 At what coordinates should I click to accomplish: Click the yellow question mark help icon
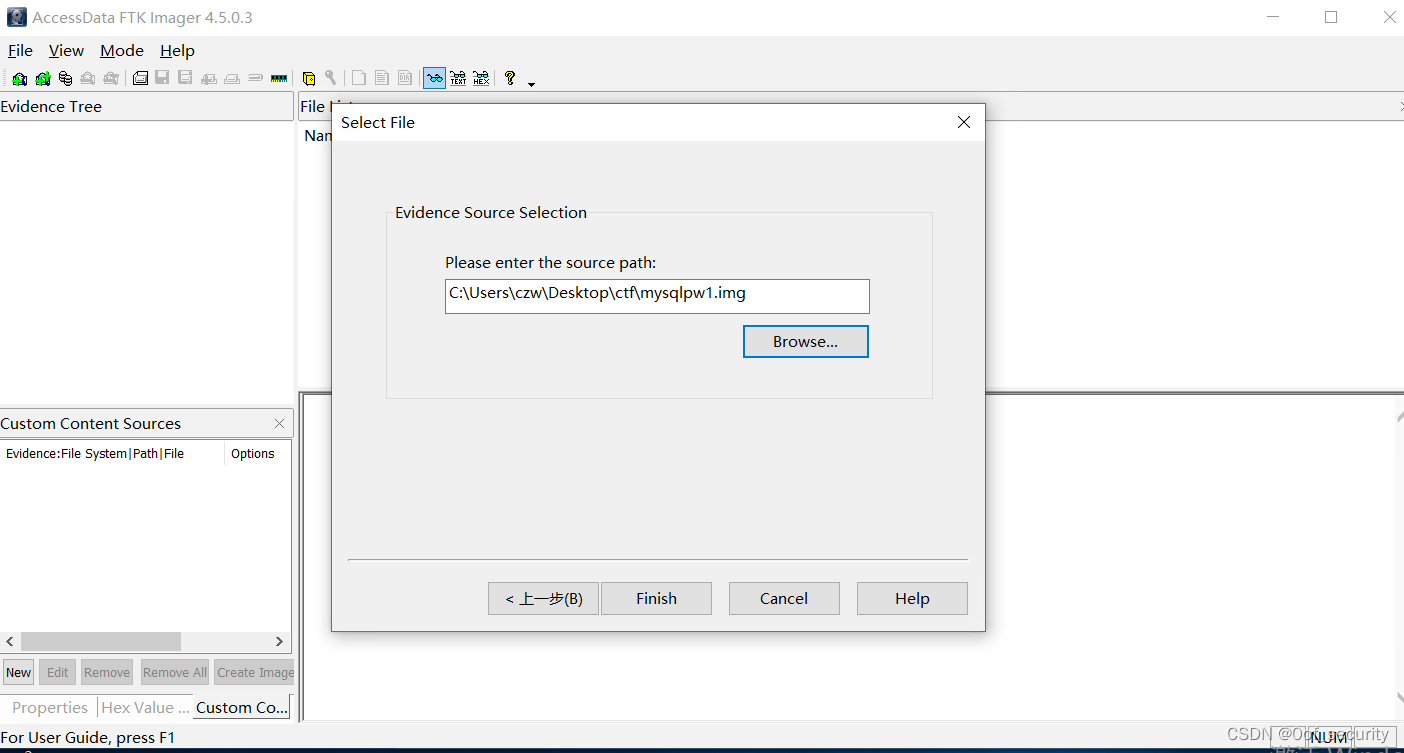[510, 78]
